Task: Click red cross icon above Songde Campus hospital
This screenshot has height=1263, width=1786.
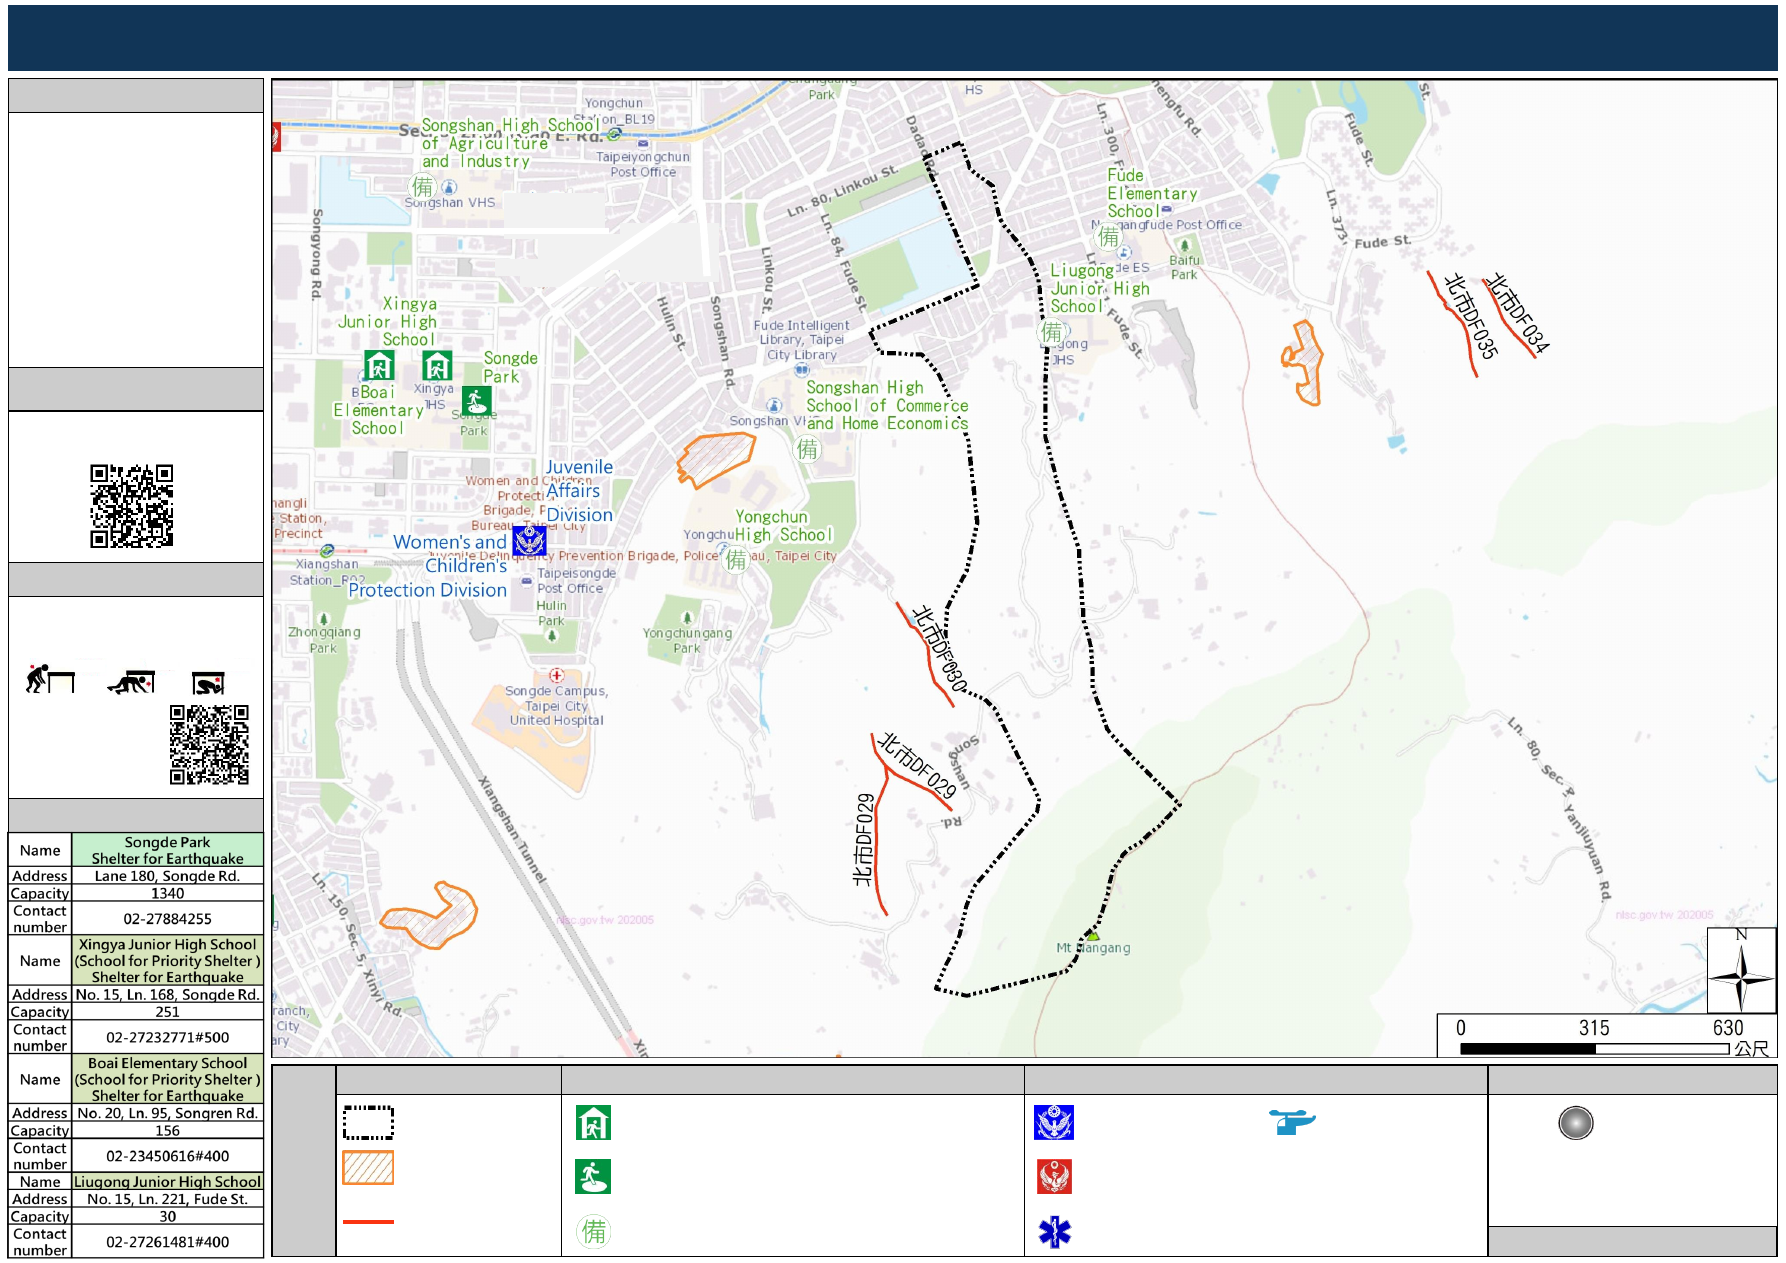Action: [x=556, y=675]
